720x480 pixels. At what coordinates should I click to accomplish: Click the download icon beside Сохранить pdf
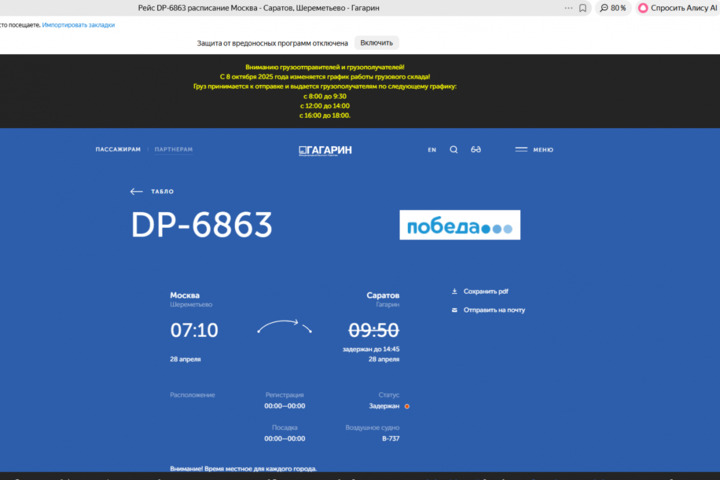coord(455,291)
